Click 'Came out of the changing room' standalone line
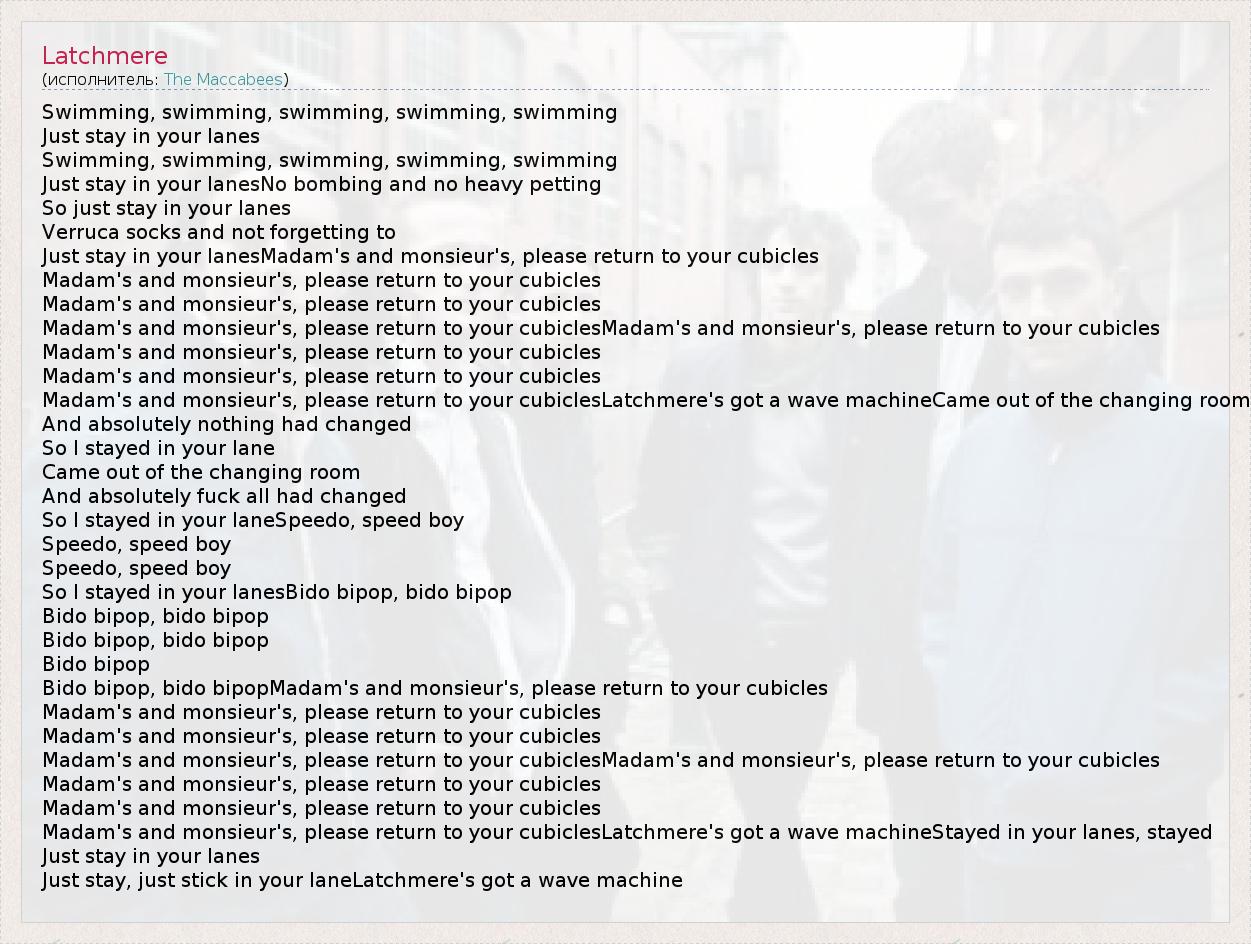Image resolution: width=1251 pixels, height=944 pixels. tap(201, 472)
